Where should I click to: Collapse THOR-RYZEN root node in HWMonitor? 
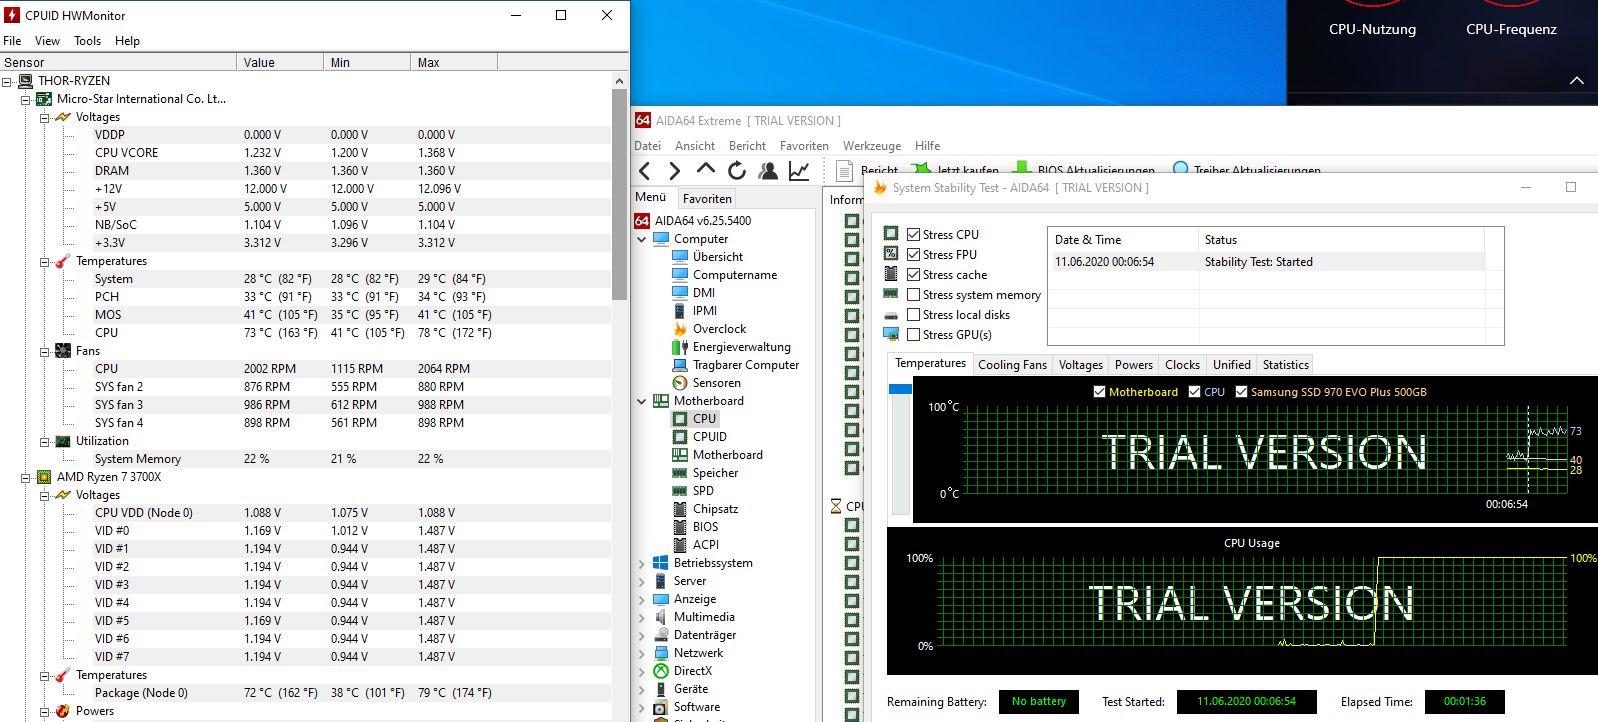pyautogui.click(x=7, y=81)
